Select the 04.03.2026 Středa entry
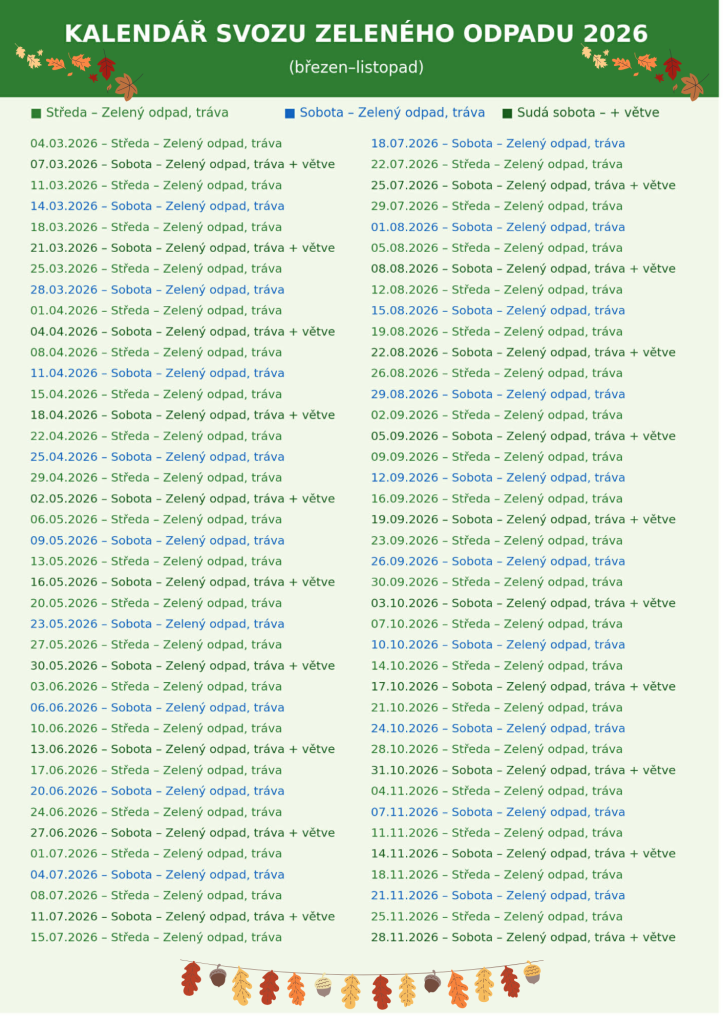The width and height of the screenshot is (724, 1024). coord(157,144)
